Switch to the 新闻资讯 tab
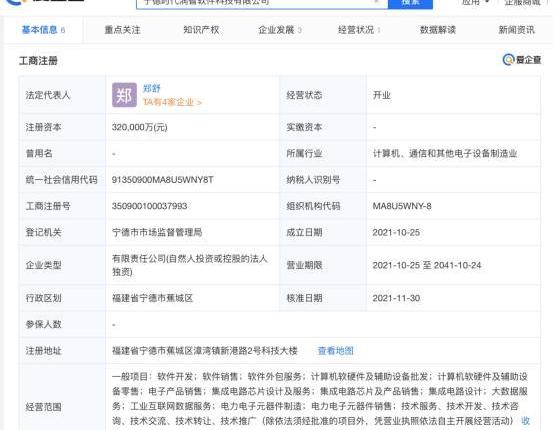 coord(516,30)
